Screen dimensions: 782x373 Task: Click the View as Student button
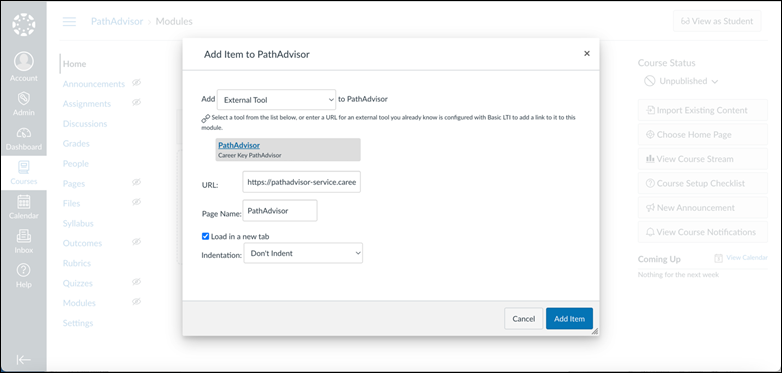pyautogui.click(x=717, y=21)
